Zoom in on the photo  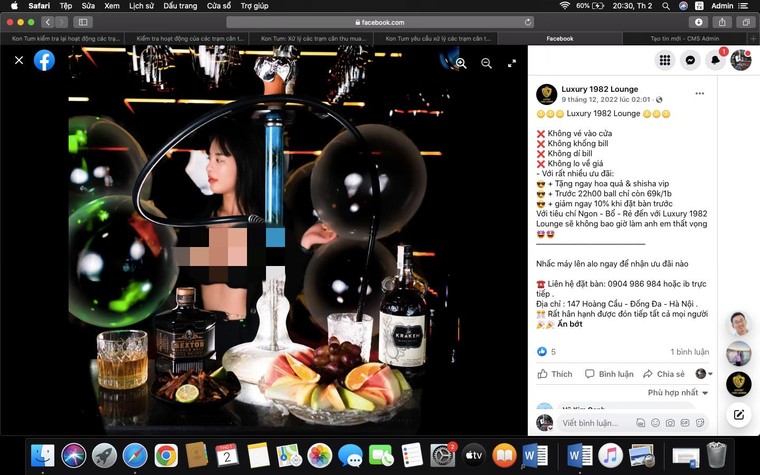click(461, 62)
